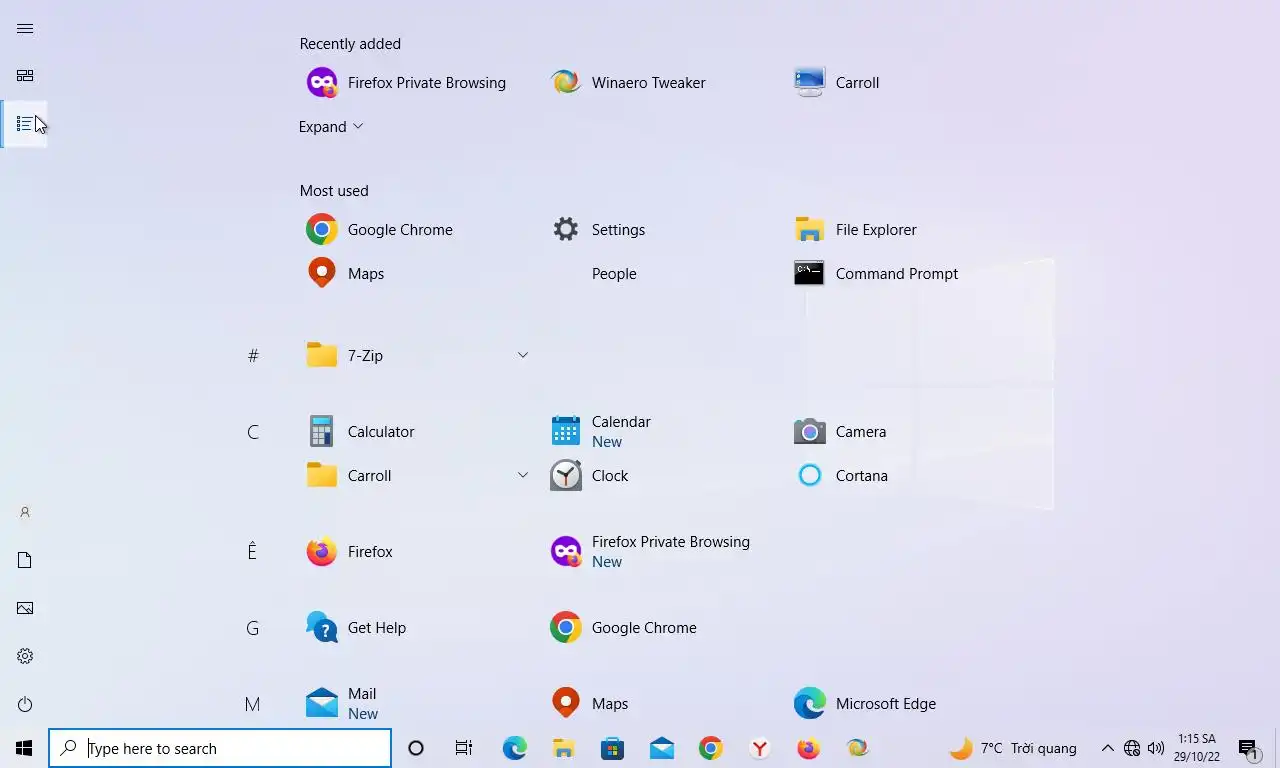
Task: Open File Explorer on taskbar
Action: 563,748
